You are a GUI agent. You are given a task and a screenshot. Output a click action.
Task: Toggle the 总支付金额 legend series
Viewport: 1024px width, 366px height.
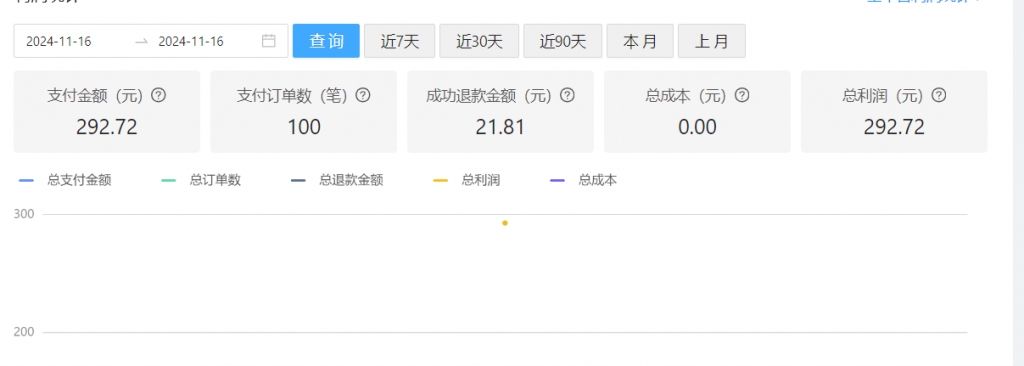[x=65, y=180]
